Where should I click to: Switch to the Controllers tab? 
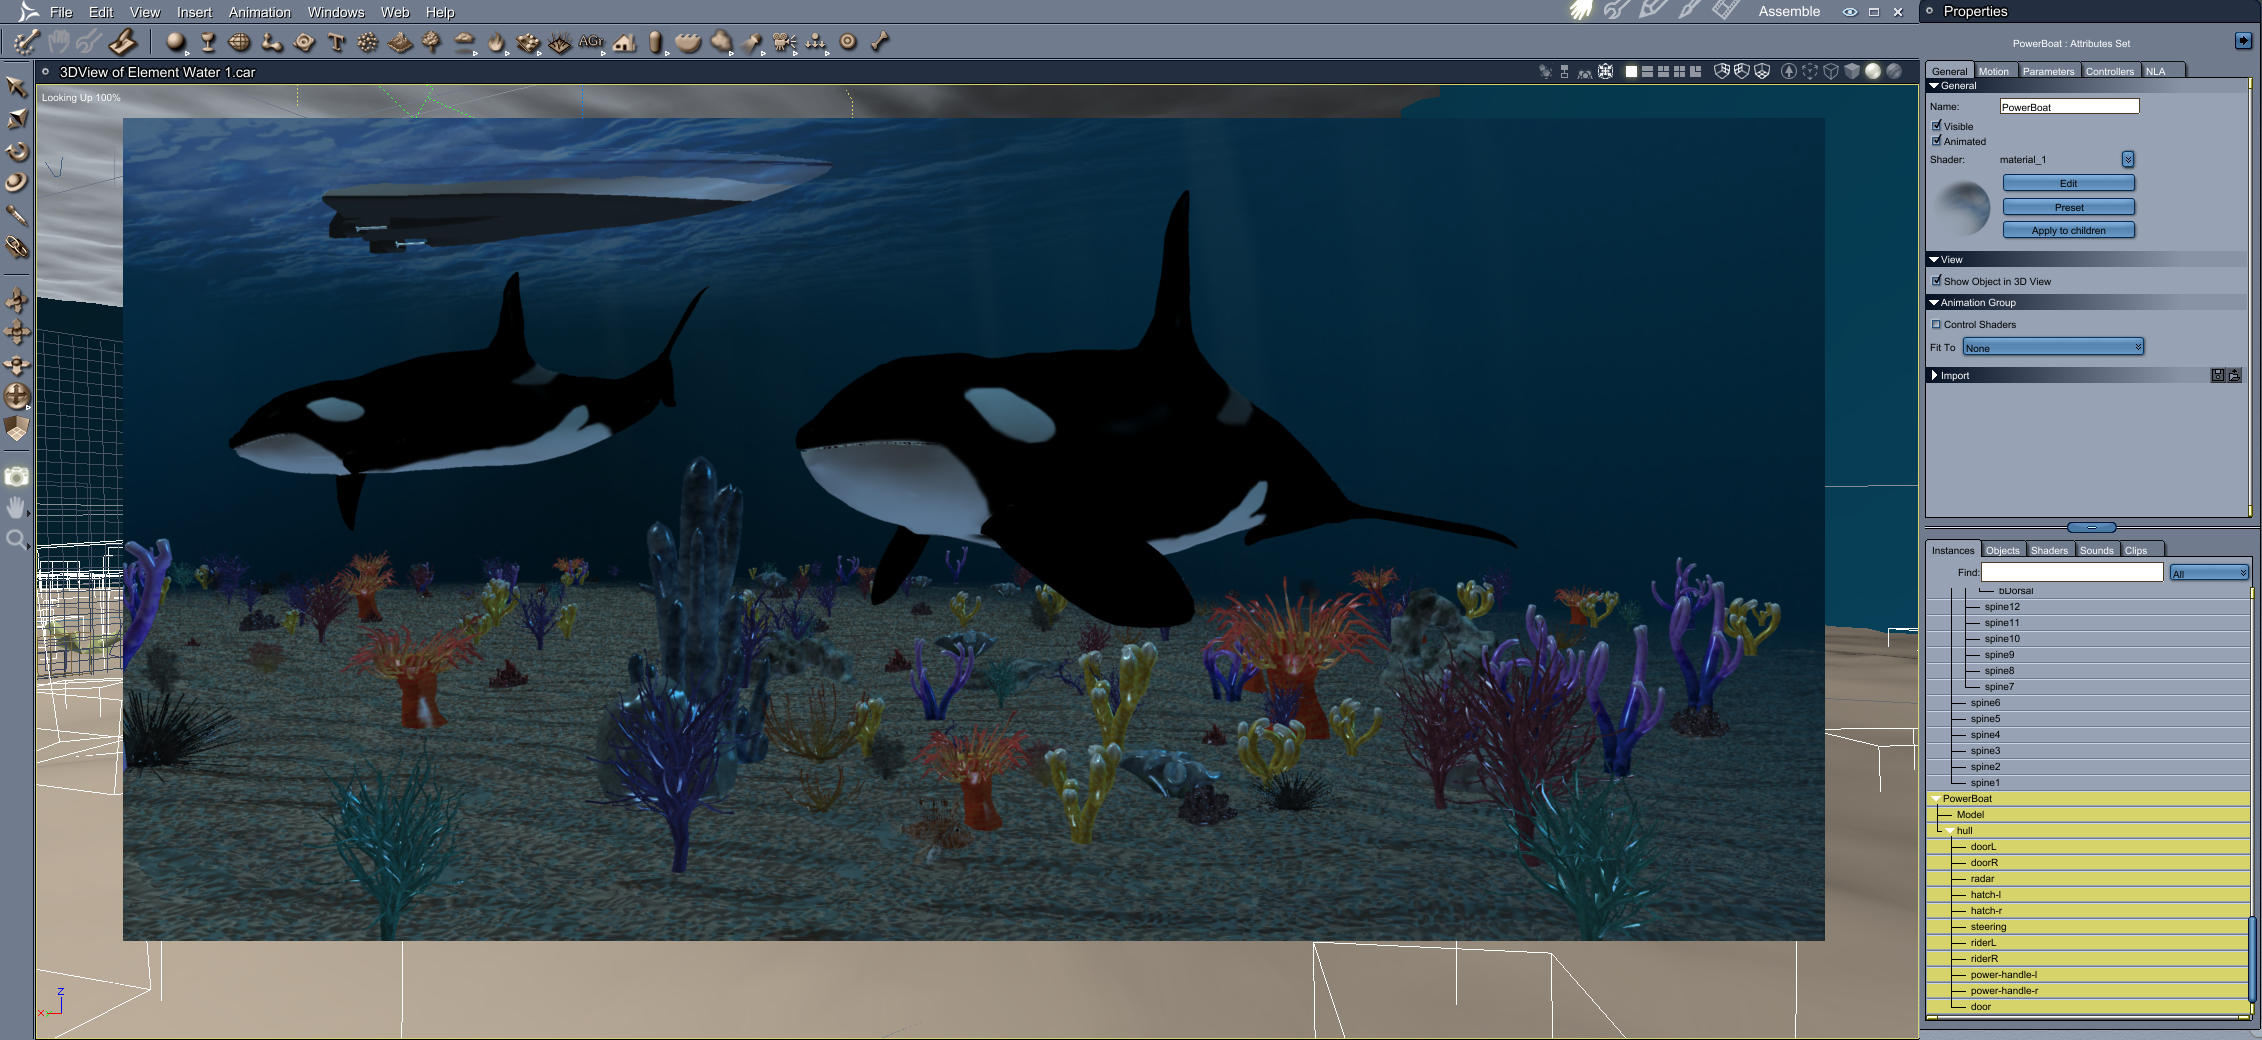2110,71
